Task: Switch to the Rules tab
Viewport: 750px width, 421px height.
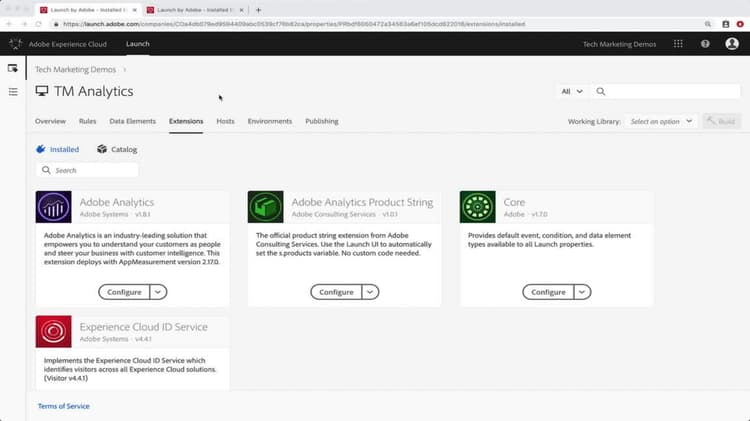Action: (88, 122)
